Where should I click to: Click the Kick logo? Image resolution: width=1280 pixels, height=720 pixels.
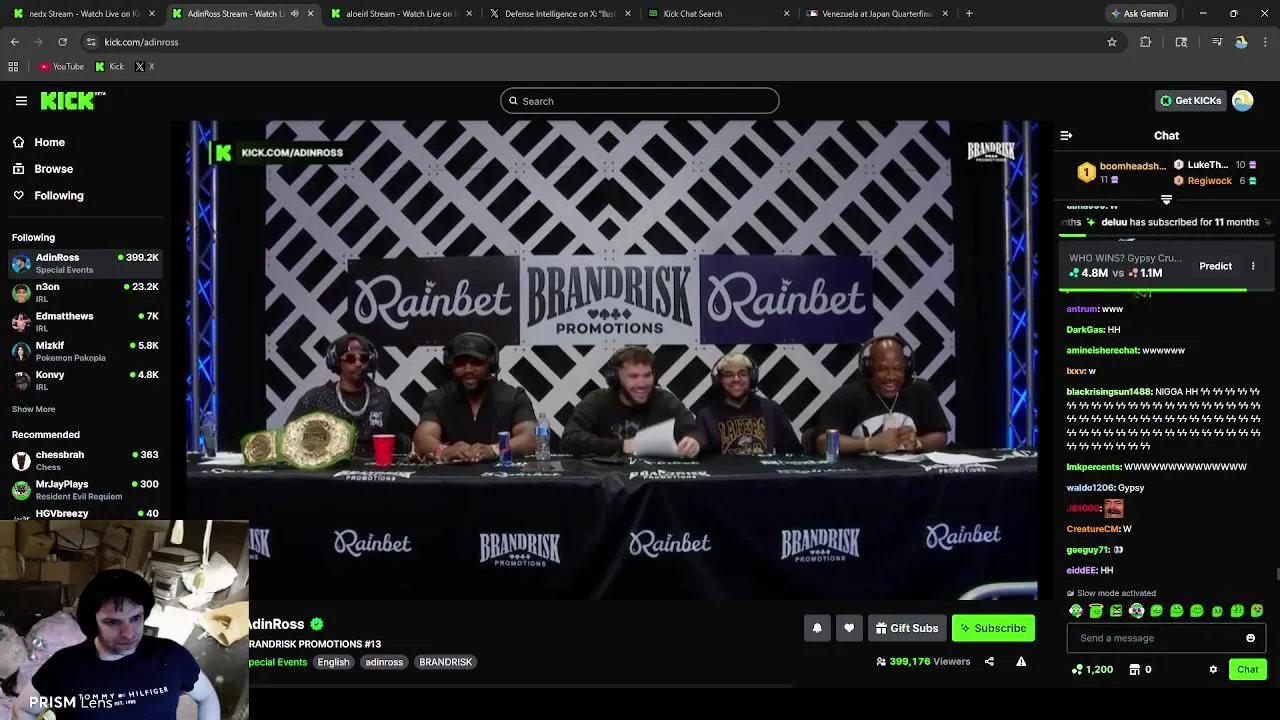73,100
